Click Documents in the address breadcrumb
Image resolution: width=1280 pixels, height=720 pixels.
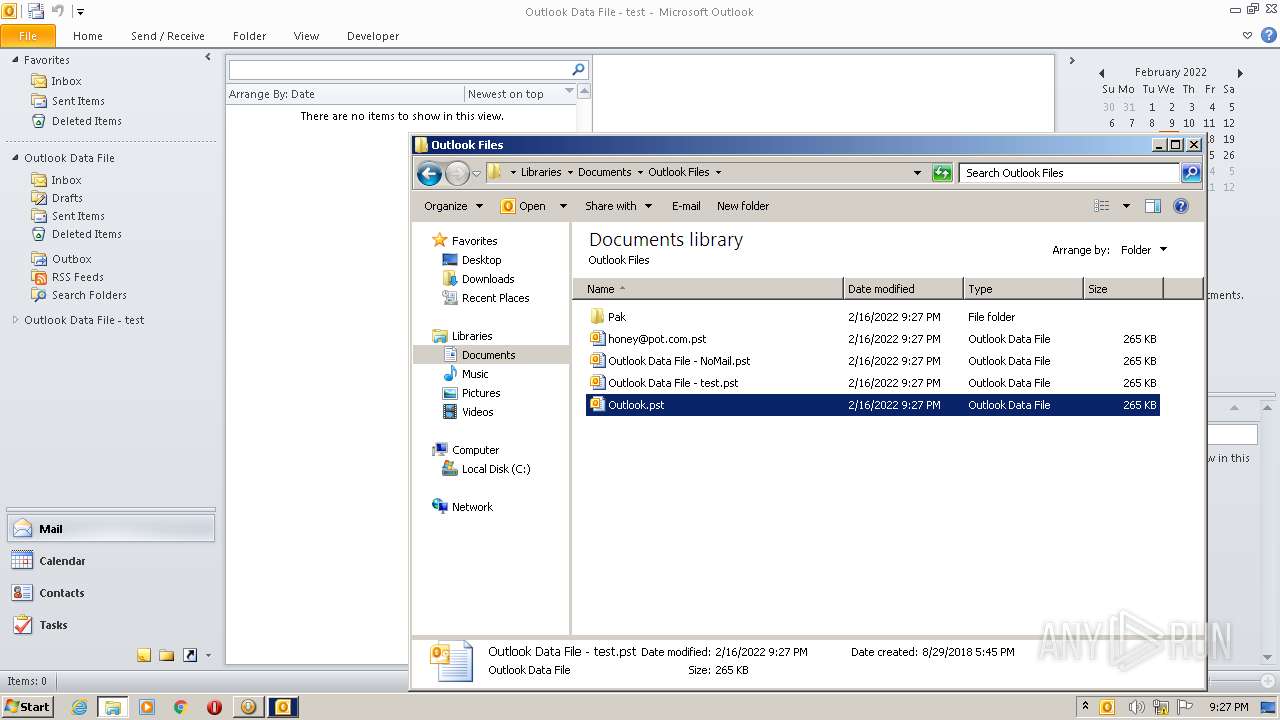(605, 172)
